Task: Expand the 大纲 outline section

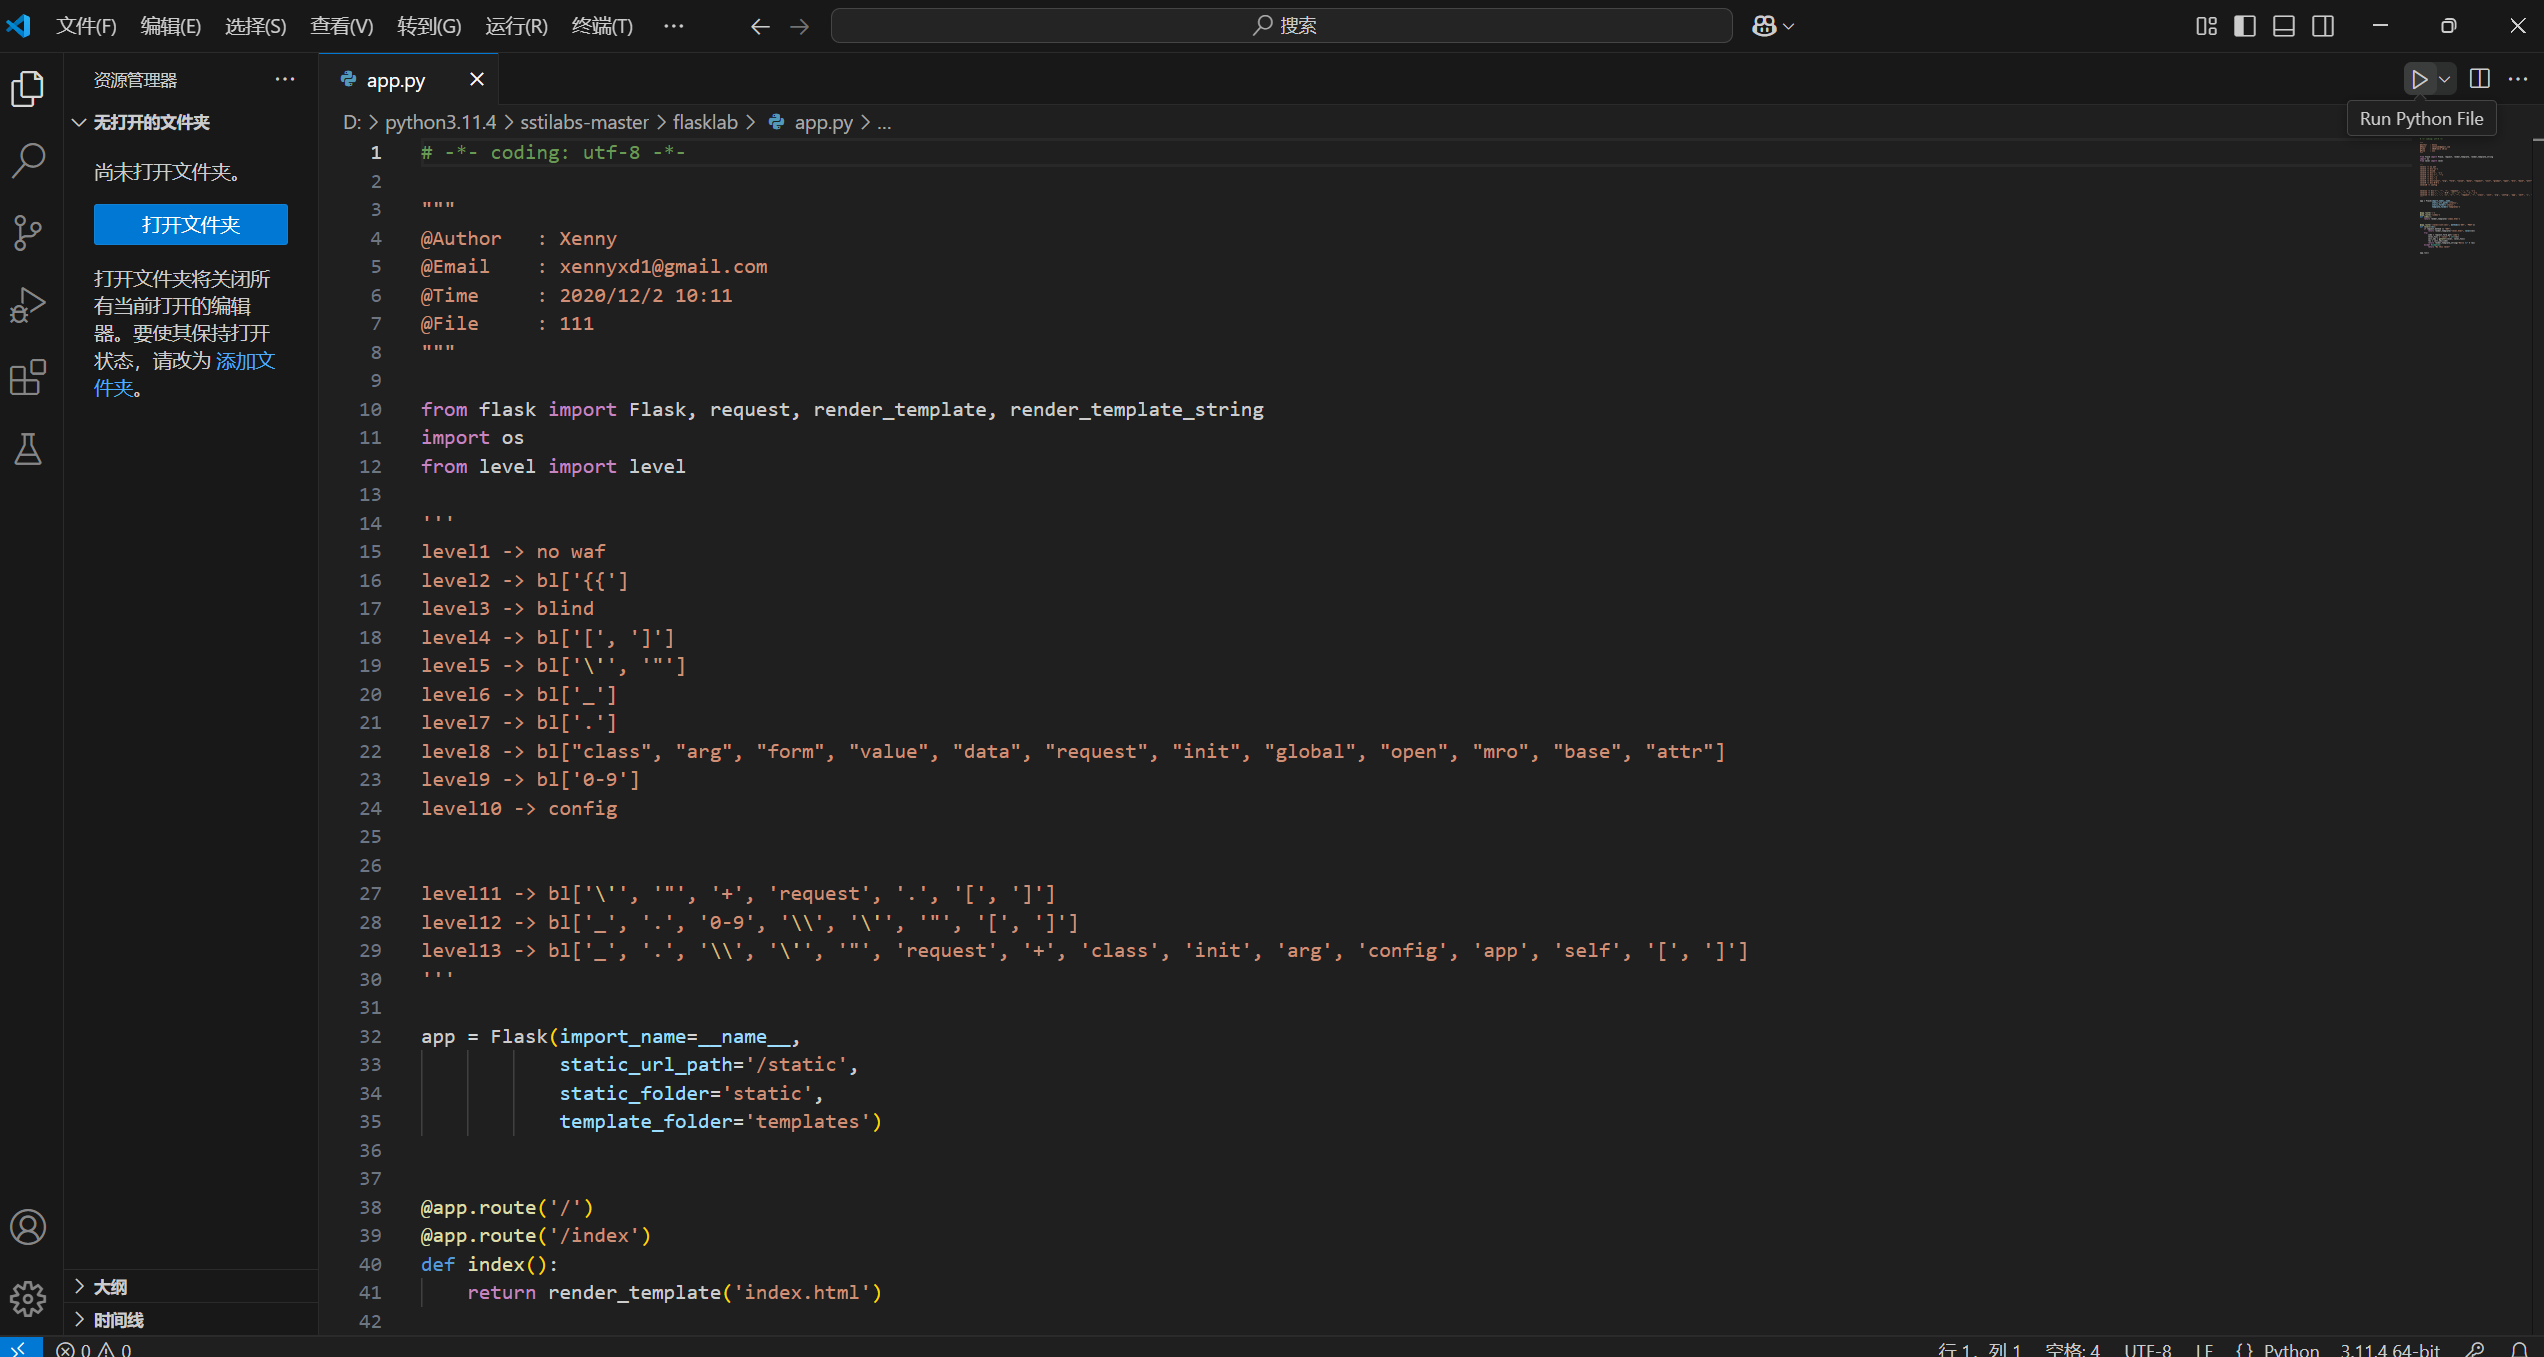Action: point(110,1286)
